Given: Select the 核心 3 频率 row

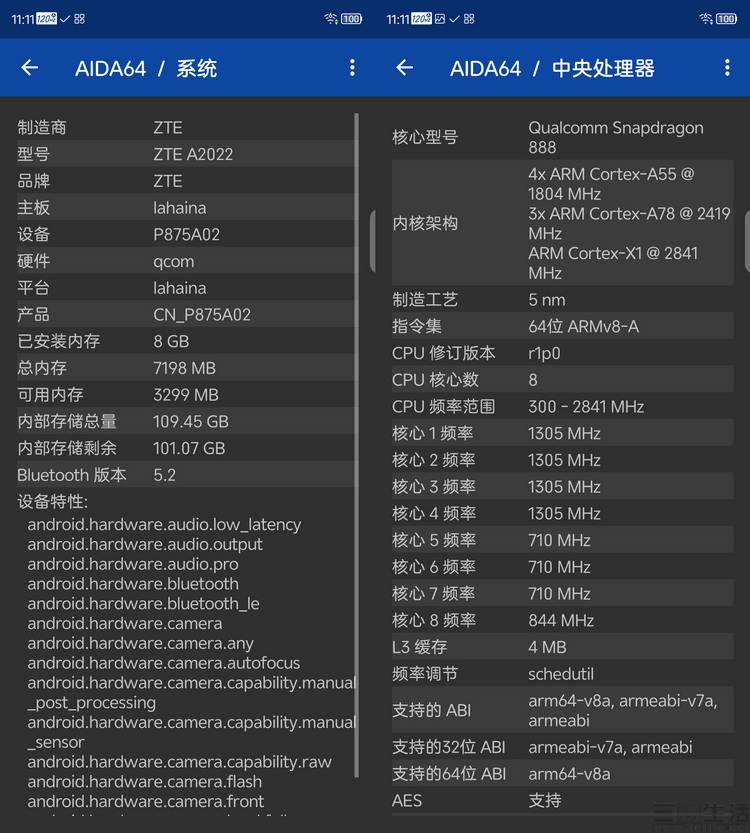Looking at the screenshot, I should (562, 487).
